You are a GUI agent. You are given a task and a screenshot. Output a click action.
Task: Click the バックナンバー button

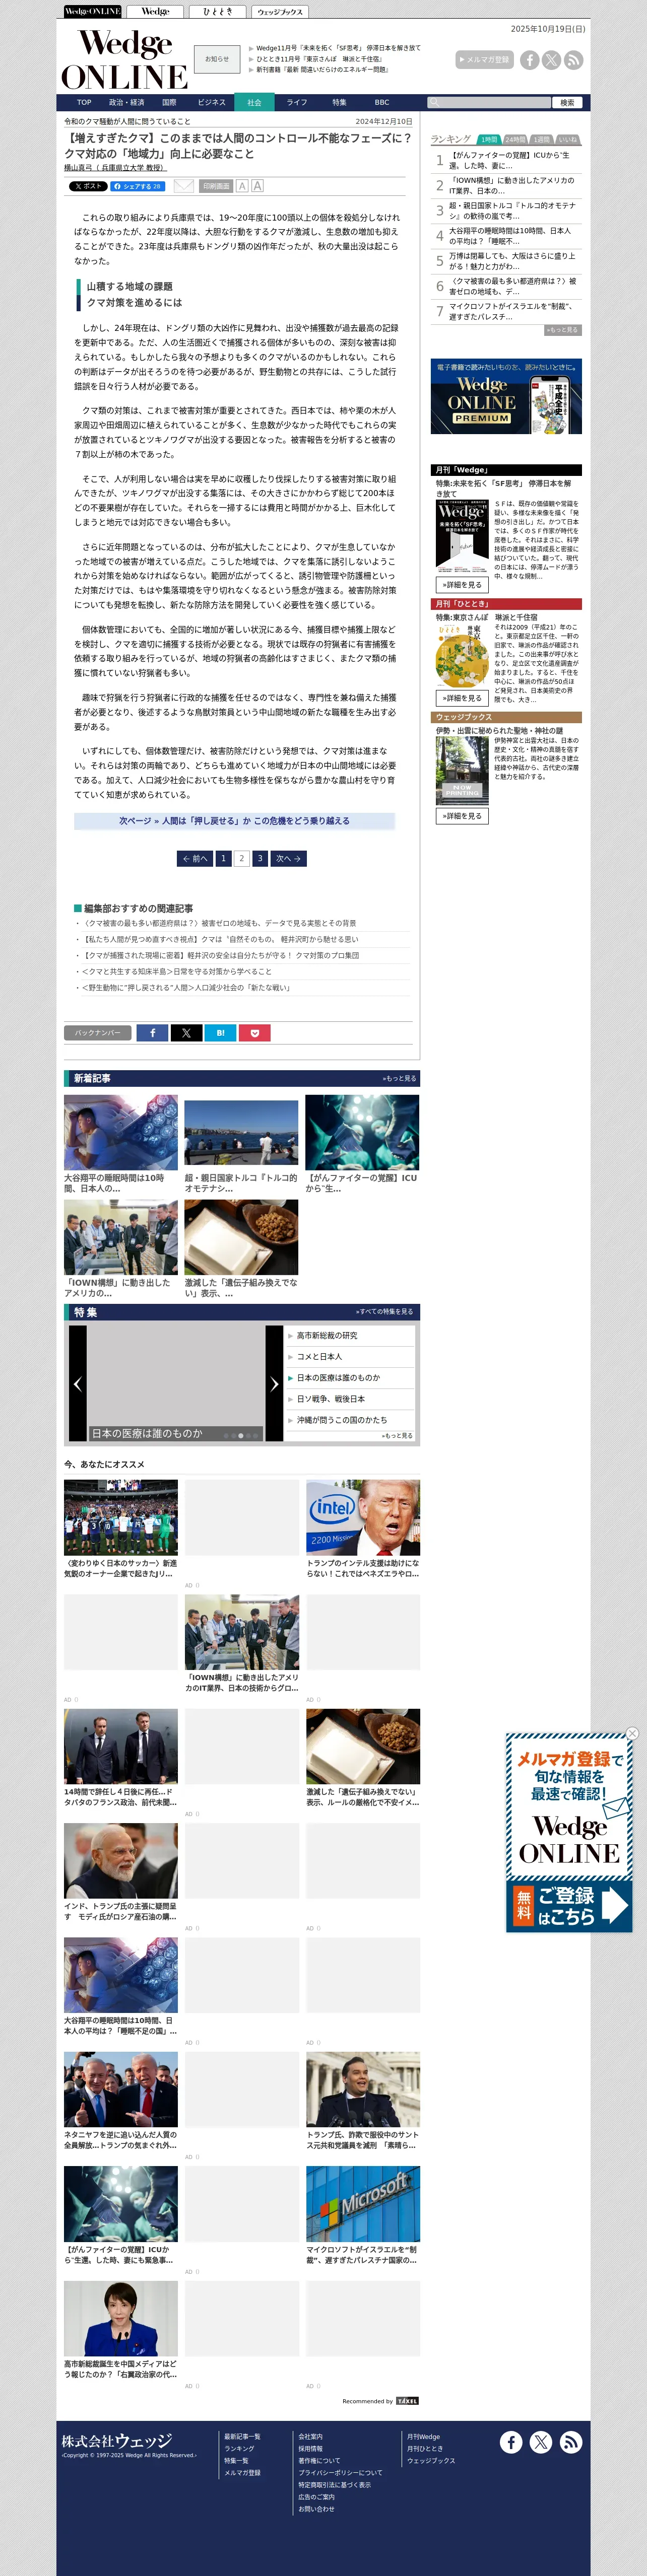[98, 1033]
